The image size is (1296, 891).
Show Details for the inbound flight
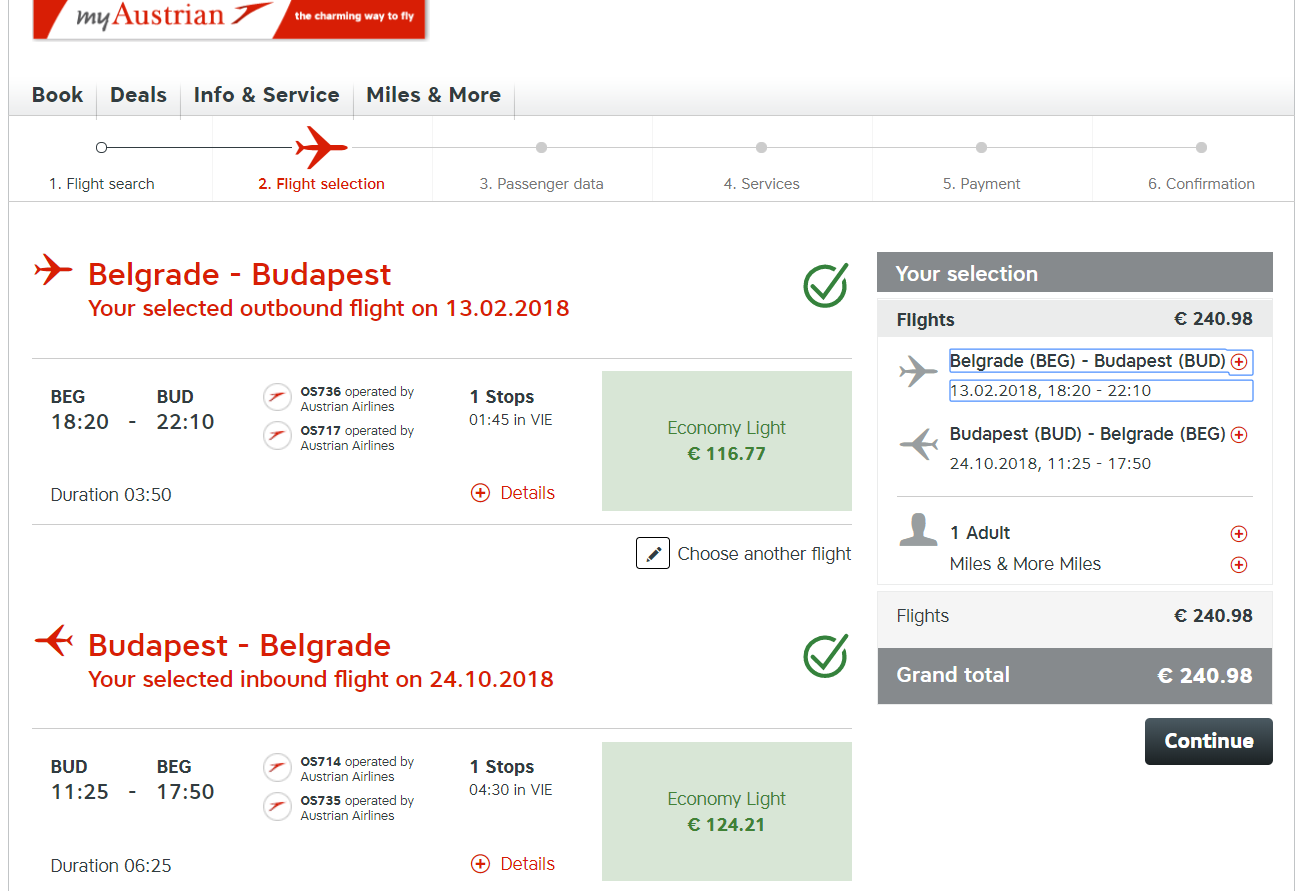pos(513,864)
